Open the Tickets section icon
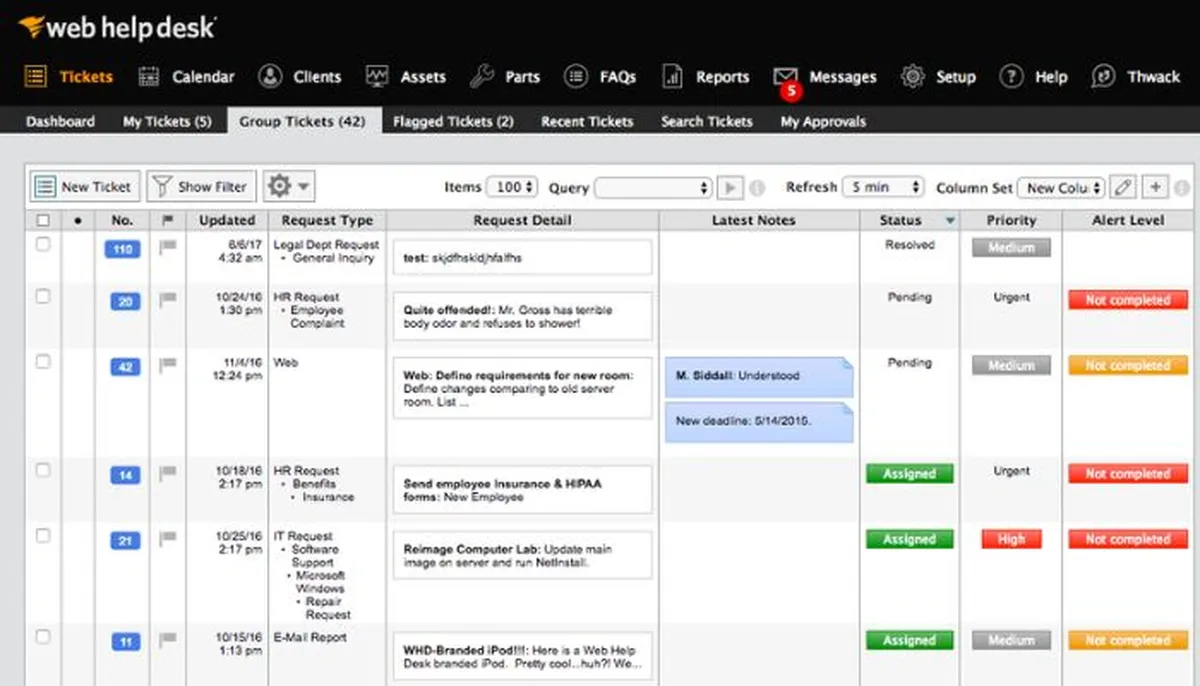 [x=36, y=76]
